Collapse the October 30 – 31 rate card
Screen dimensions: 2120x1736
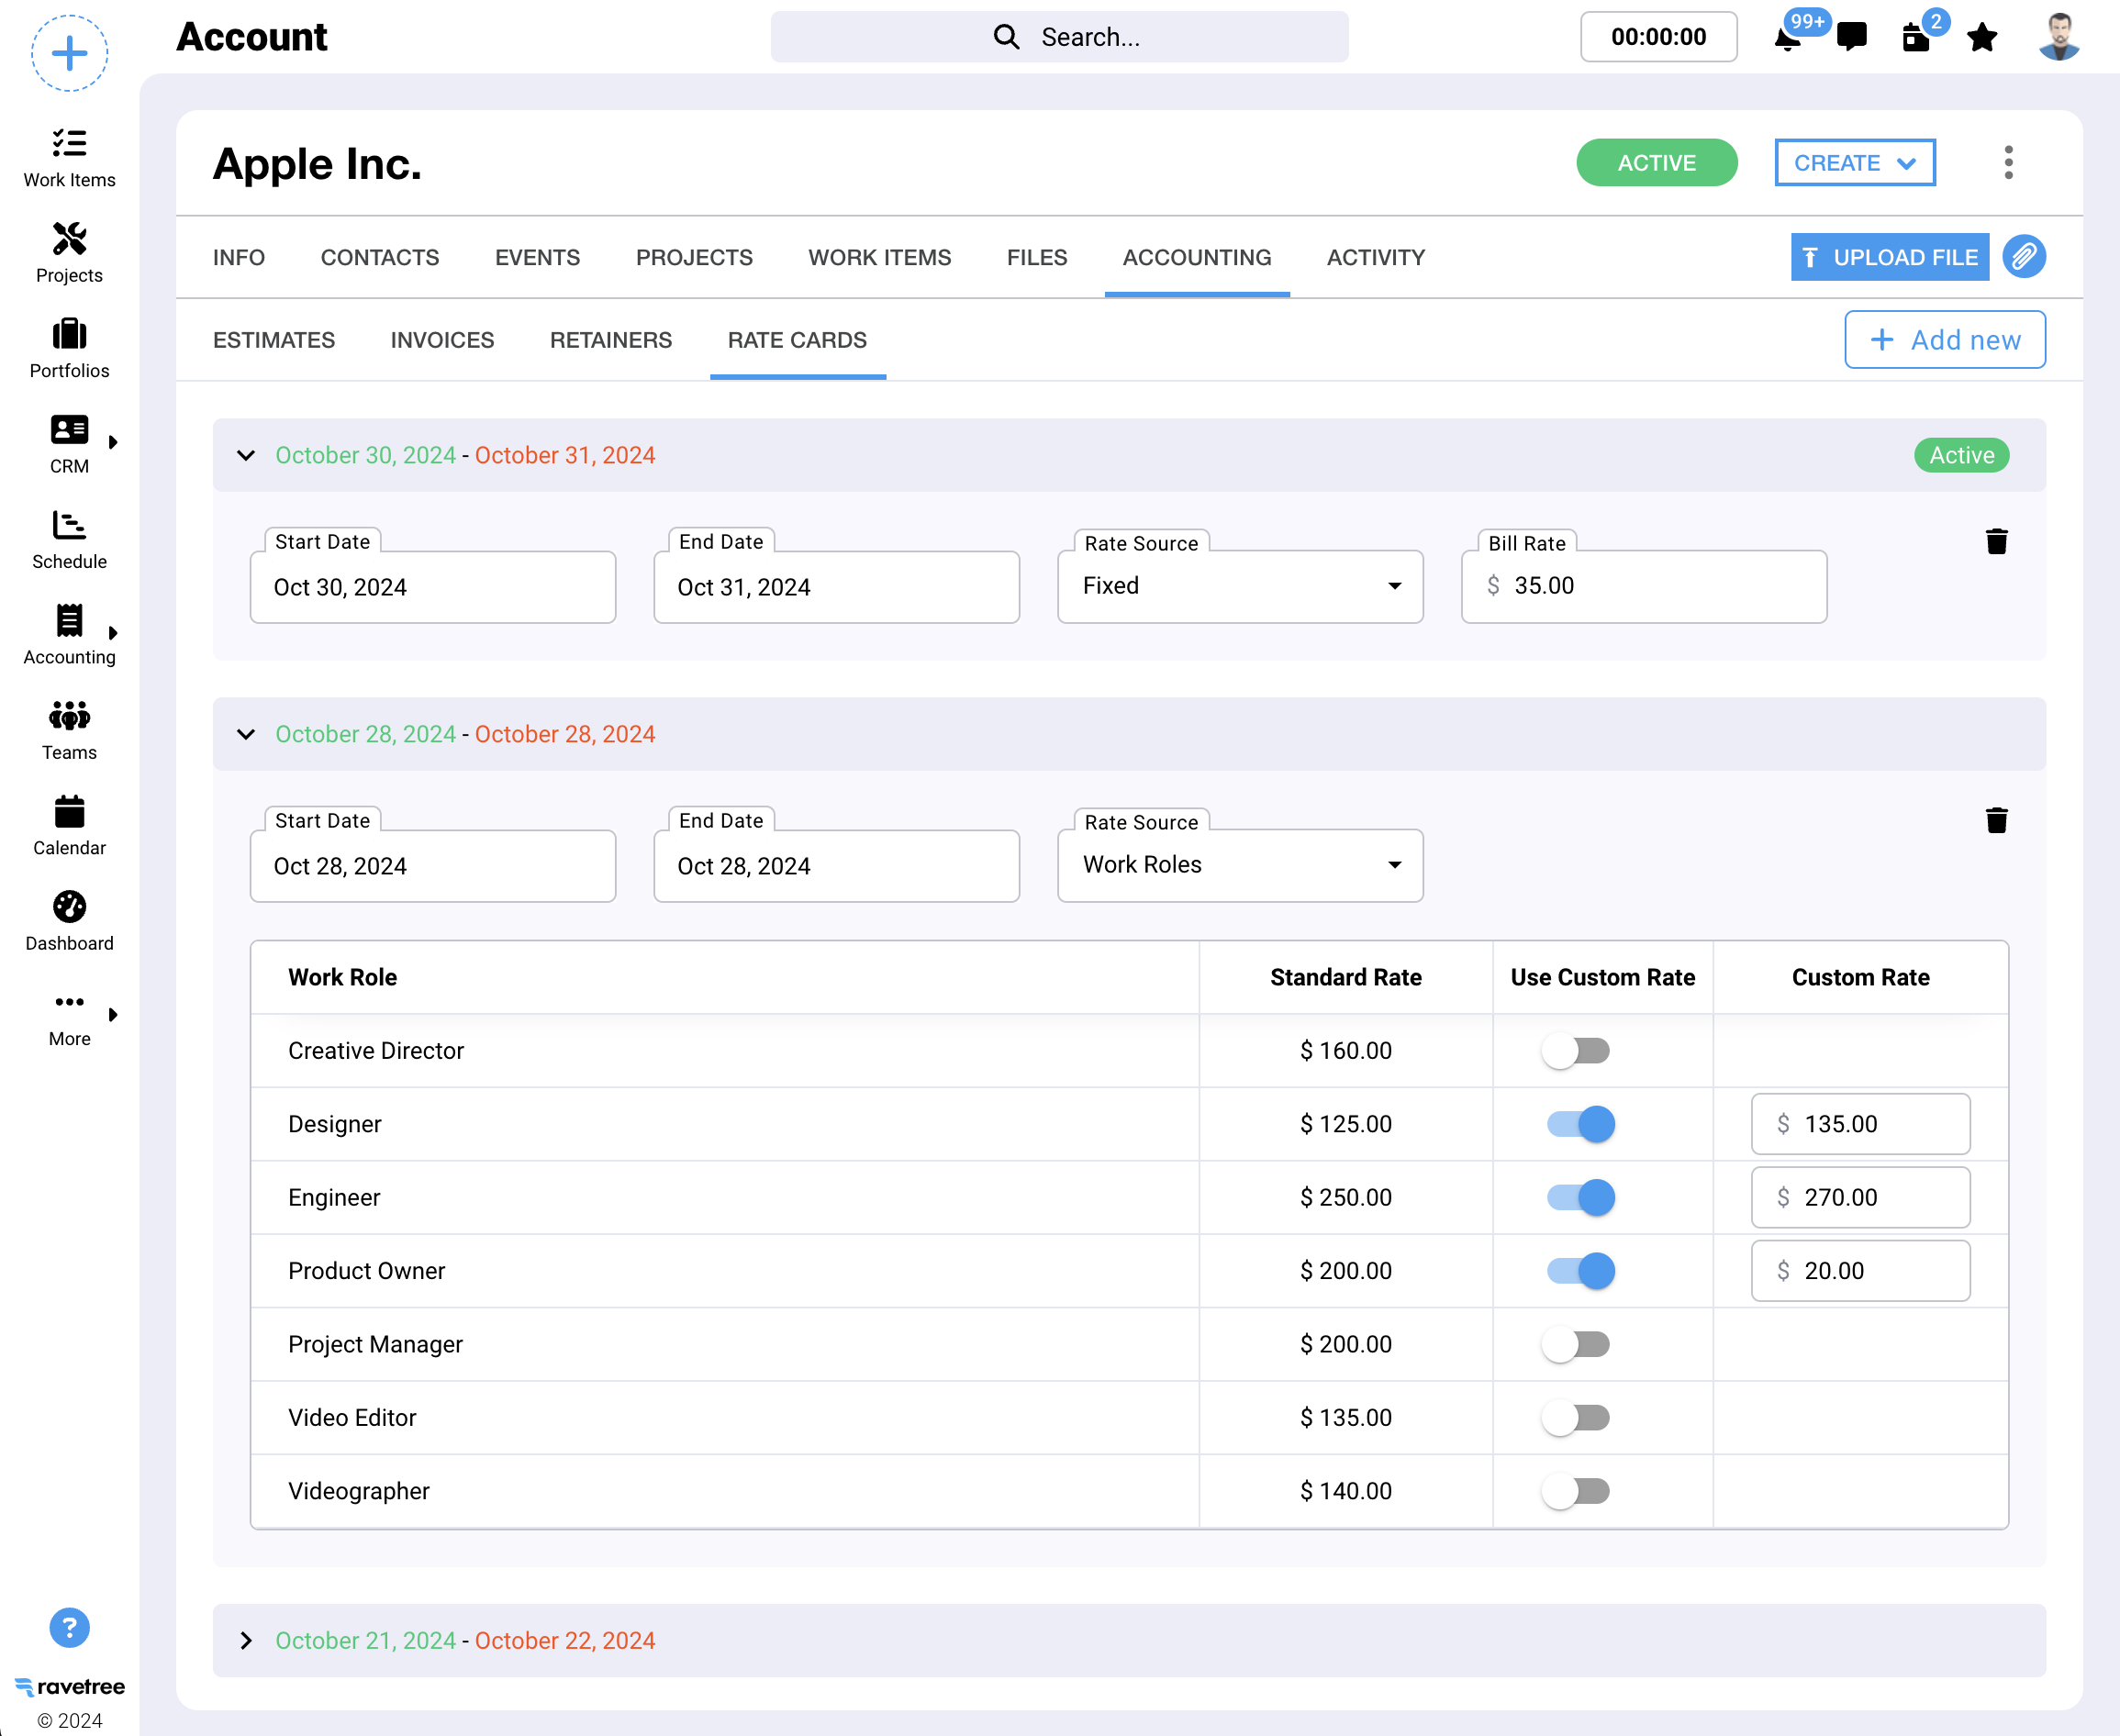coord(246,455)
